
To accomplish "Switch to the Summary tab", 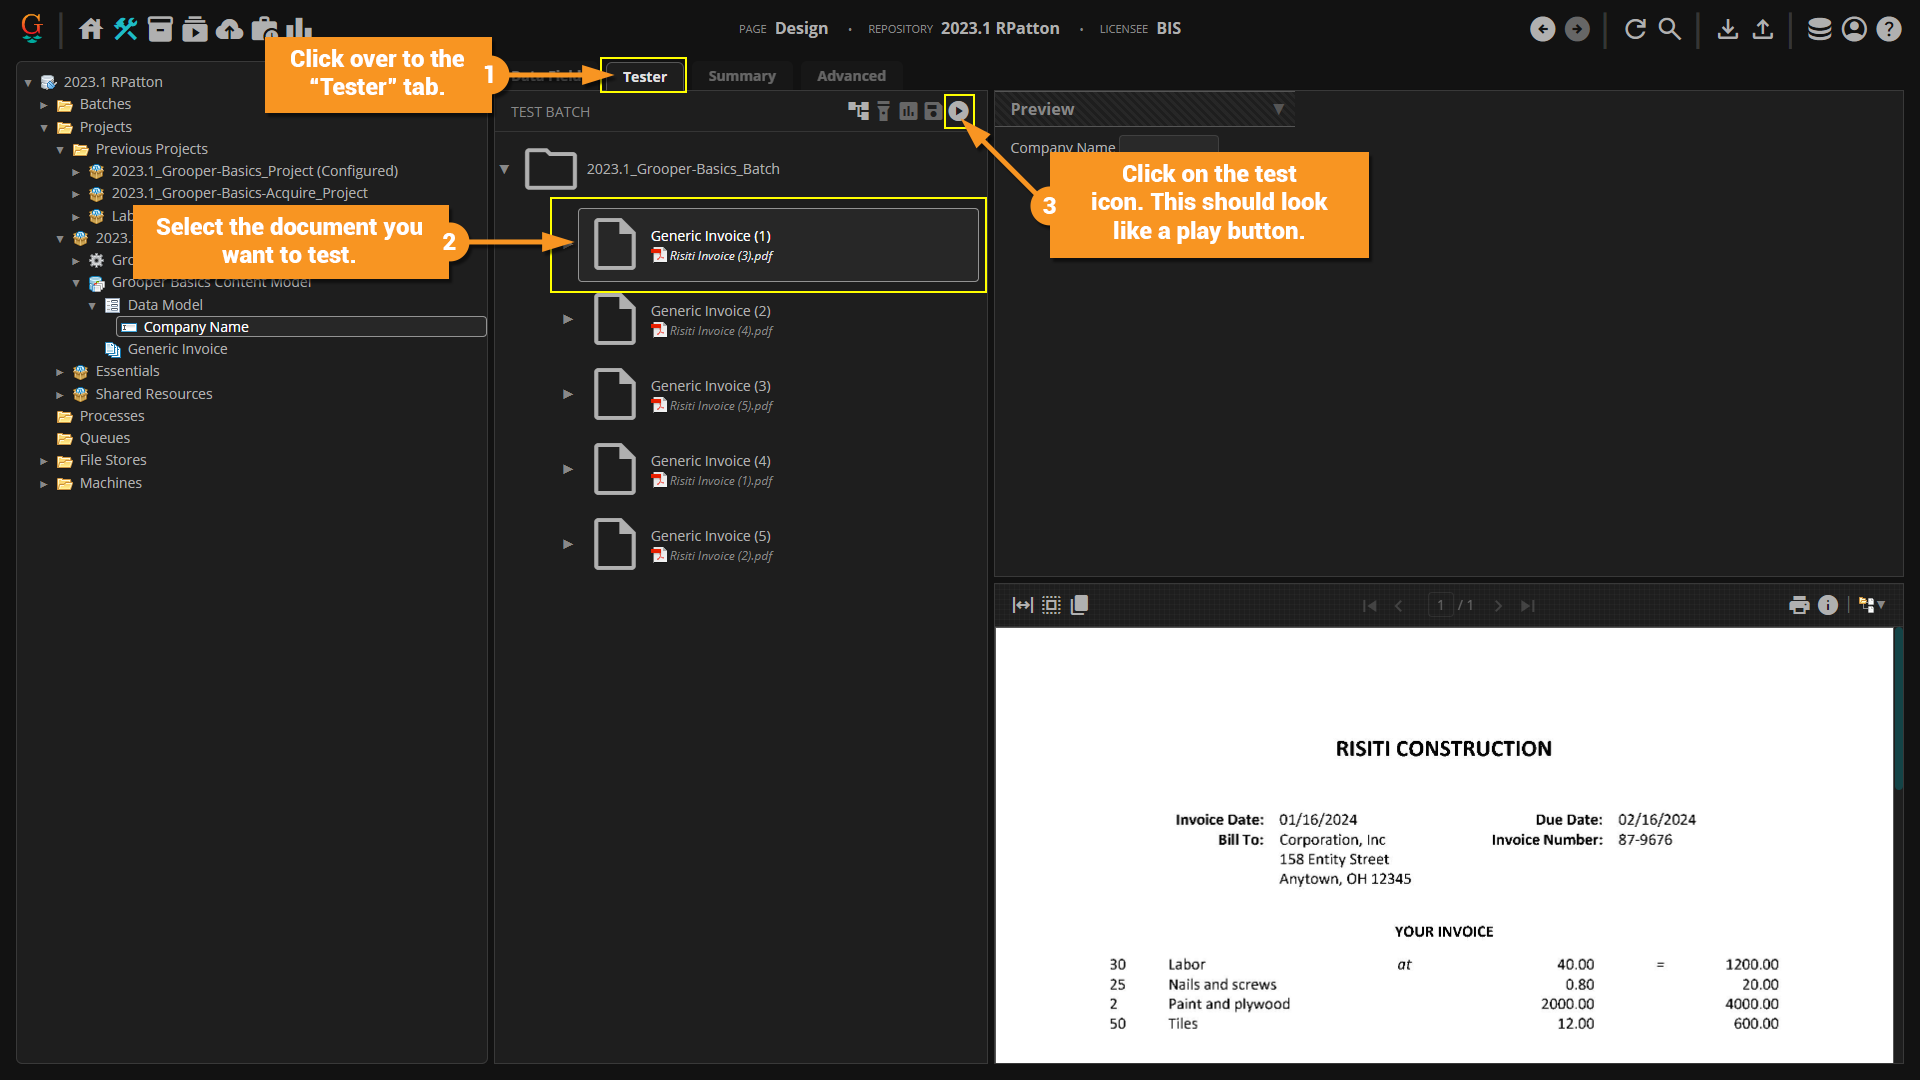I will point(741,76).
